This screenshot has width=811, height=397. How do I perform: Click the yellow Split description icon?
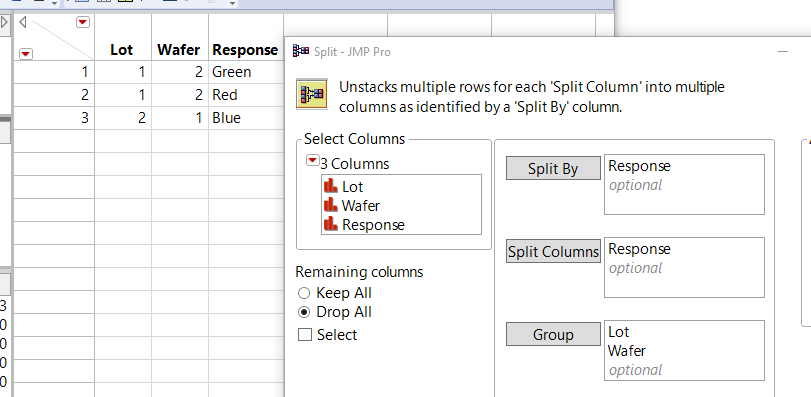tap(312, 95)
